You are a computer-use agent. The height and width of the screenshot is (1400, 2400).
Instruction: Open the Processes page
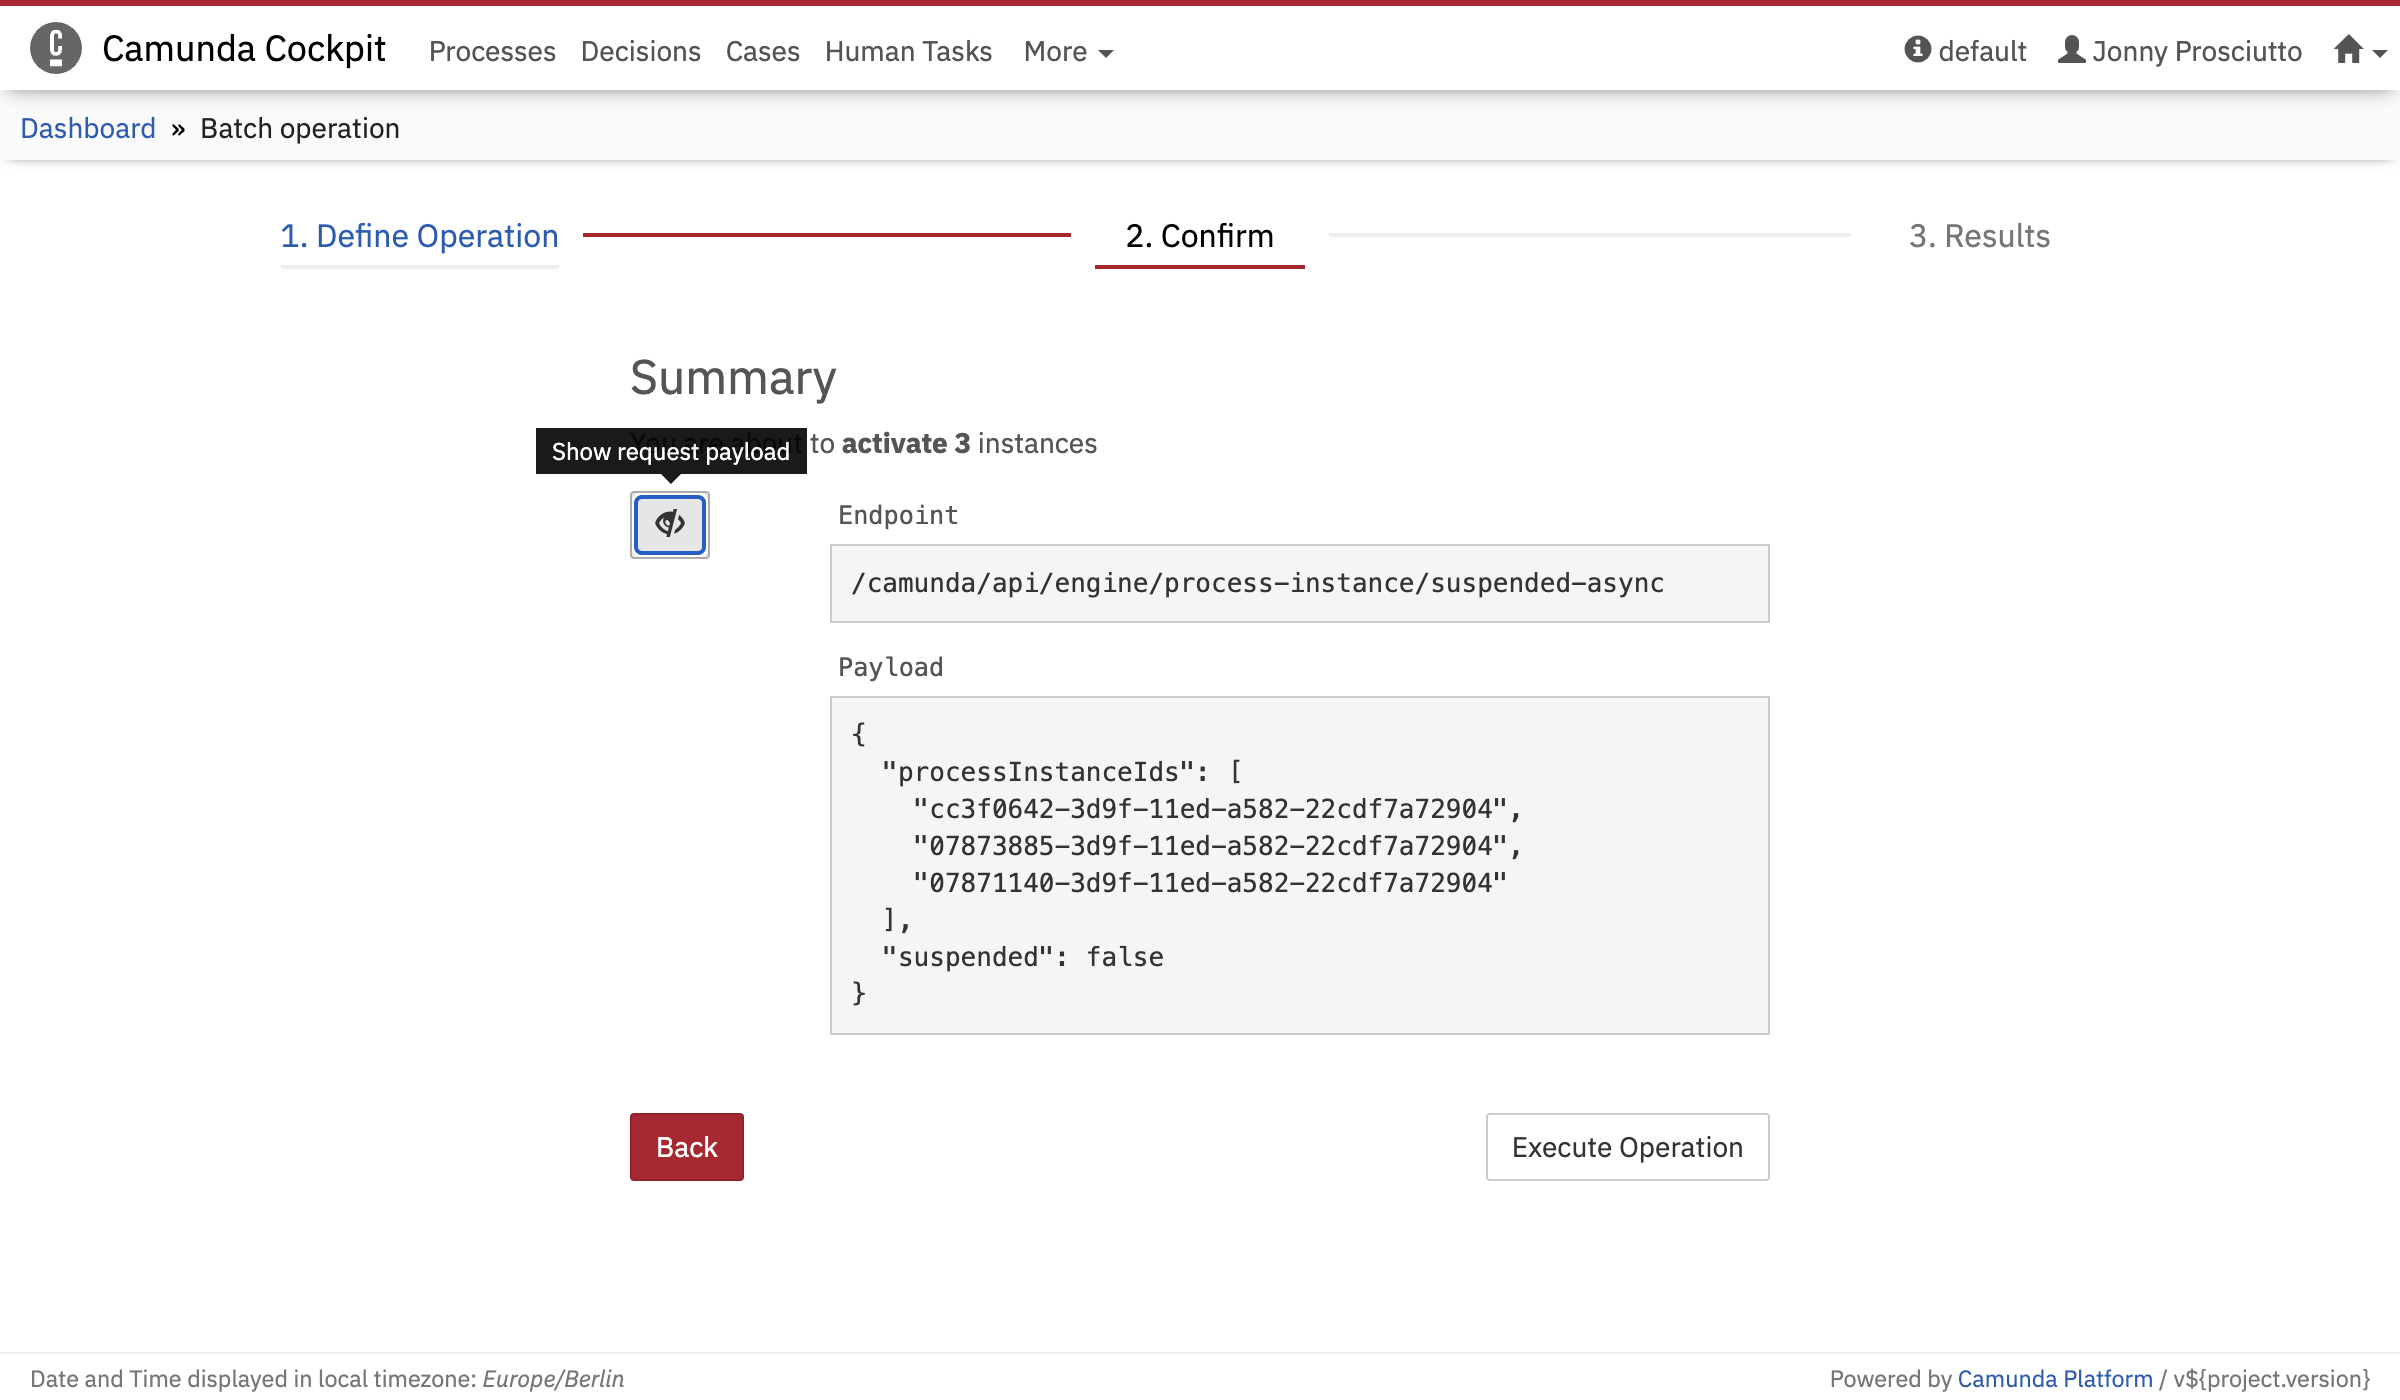(x=492, y=51)
